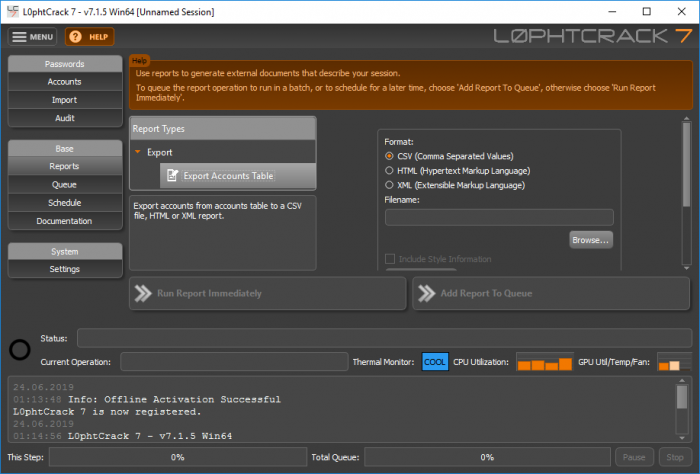Click the Browse... button
This screenshot has width=700, height=474.
(x=591, y=240)
